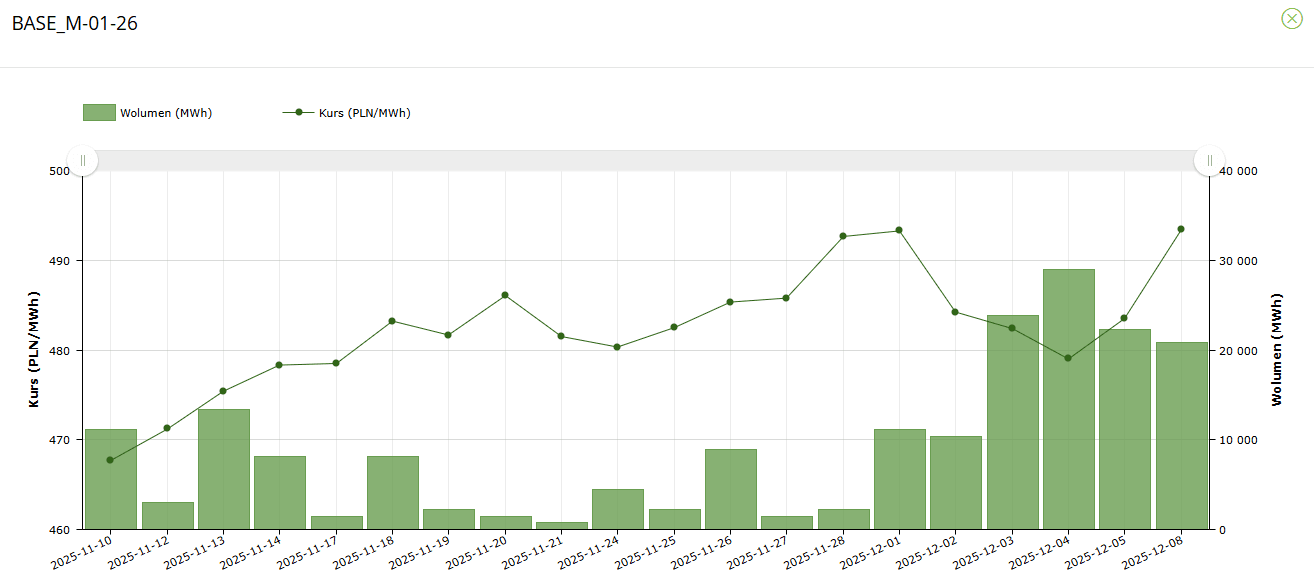Select the volume bar for 2025-11-14
The width and height of the screenshot is (1314, 585).
tap(279, 493)
